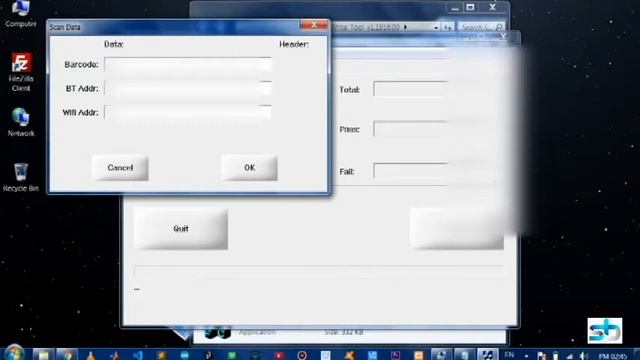640x360 pixels.
Task: Open VLC media player taskbar icon
Action: click(x=91, y=355)
